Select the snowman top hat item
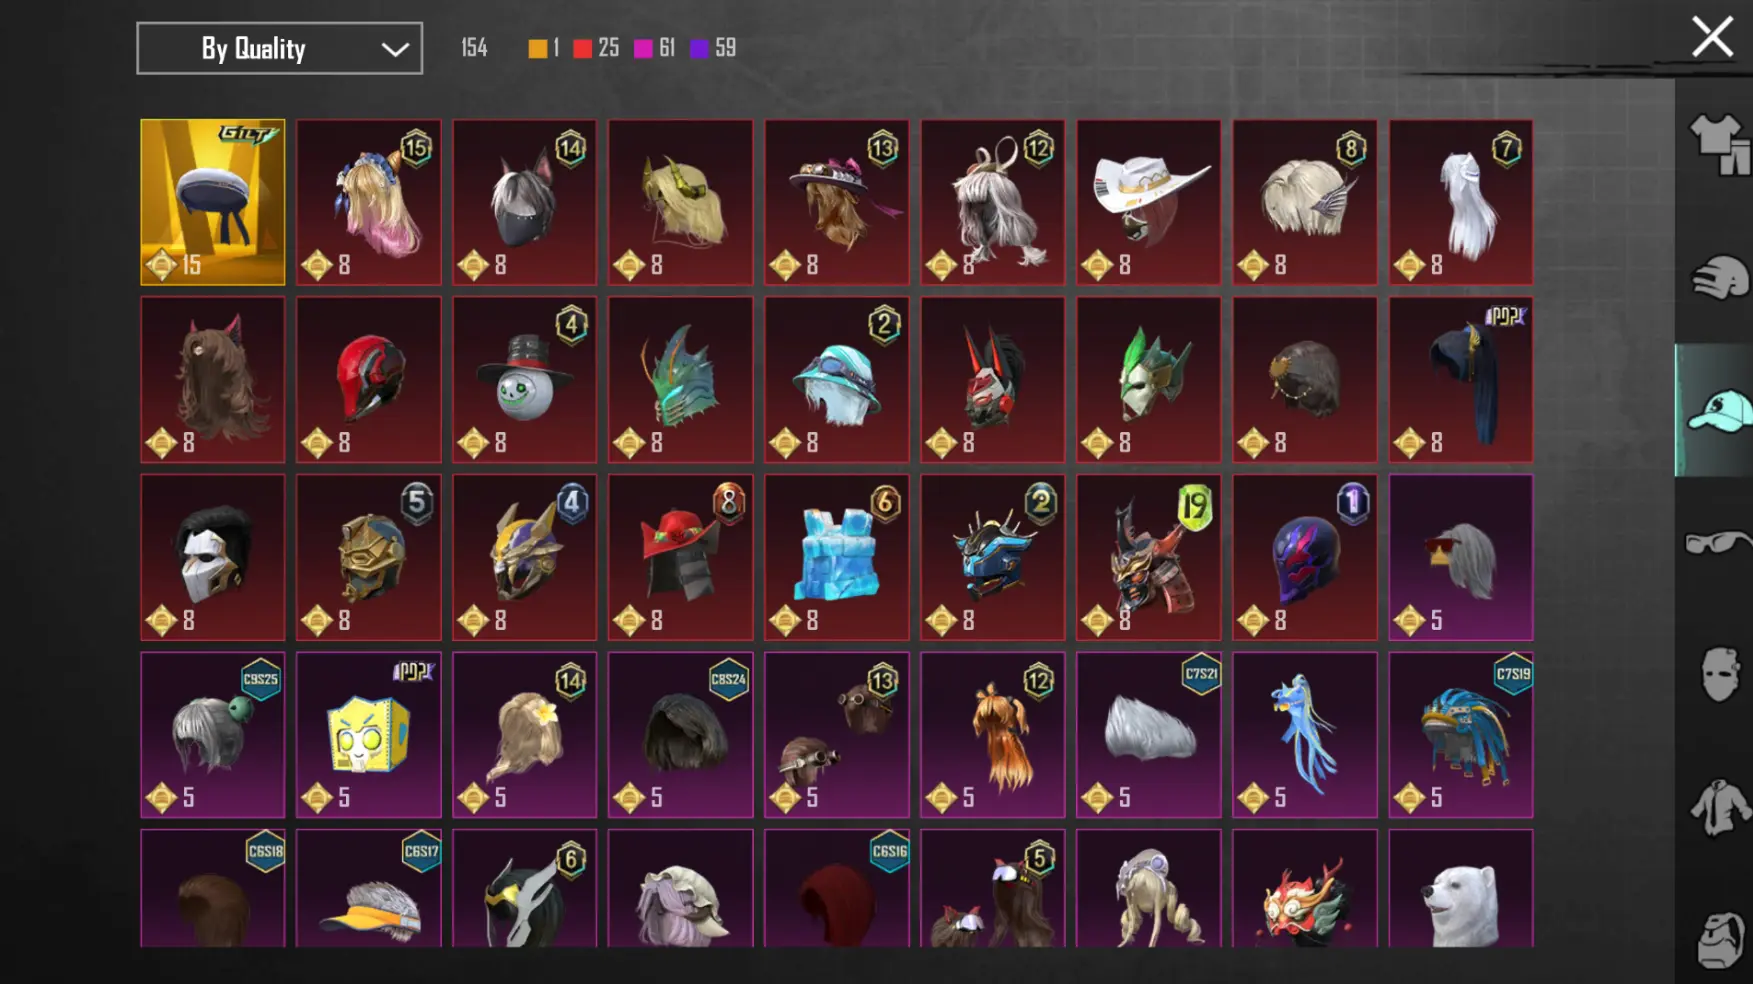Screen dimensions: 1753x984 [x=524, y=379]
